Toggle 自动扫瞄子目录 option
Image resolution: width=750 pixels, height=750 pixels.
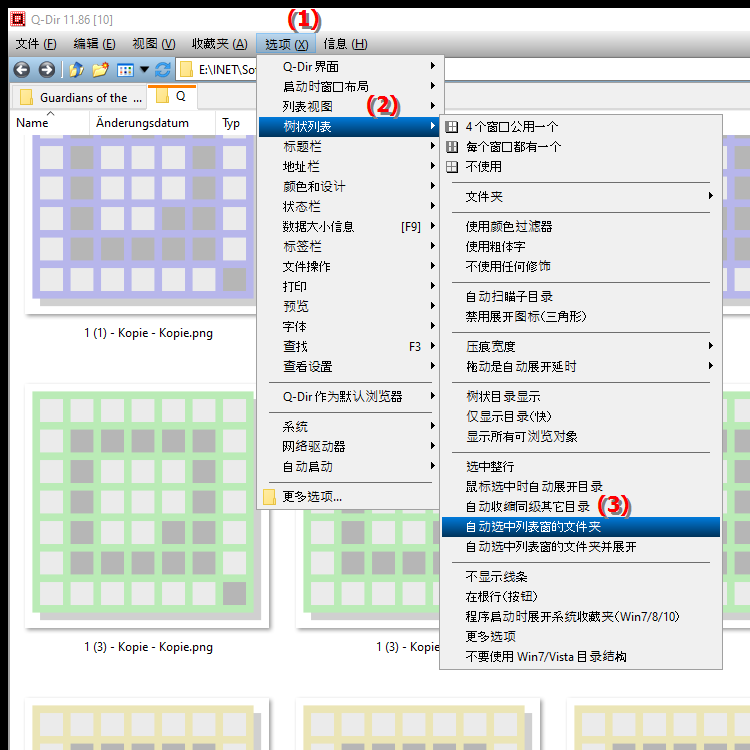(580, 297)
